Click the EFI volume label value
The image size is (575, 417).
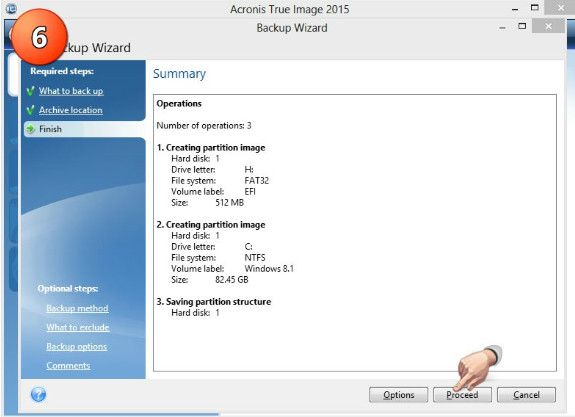[250, 191]
